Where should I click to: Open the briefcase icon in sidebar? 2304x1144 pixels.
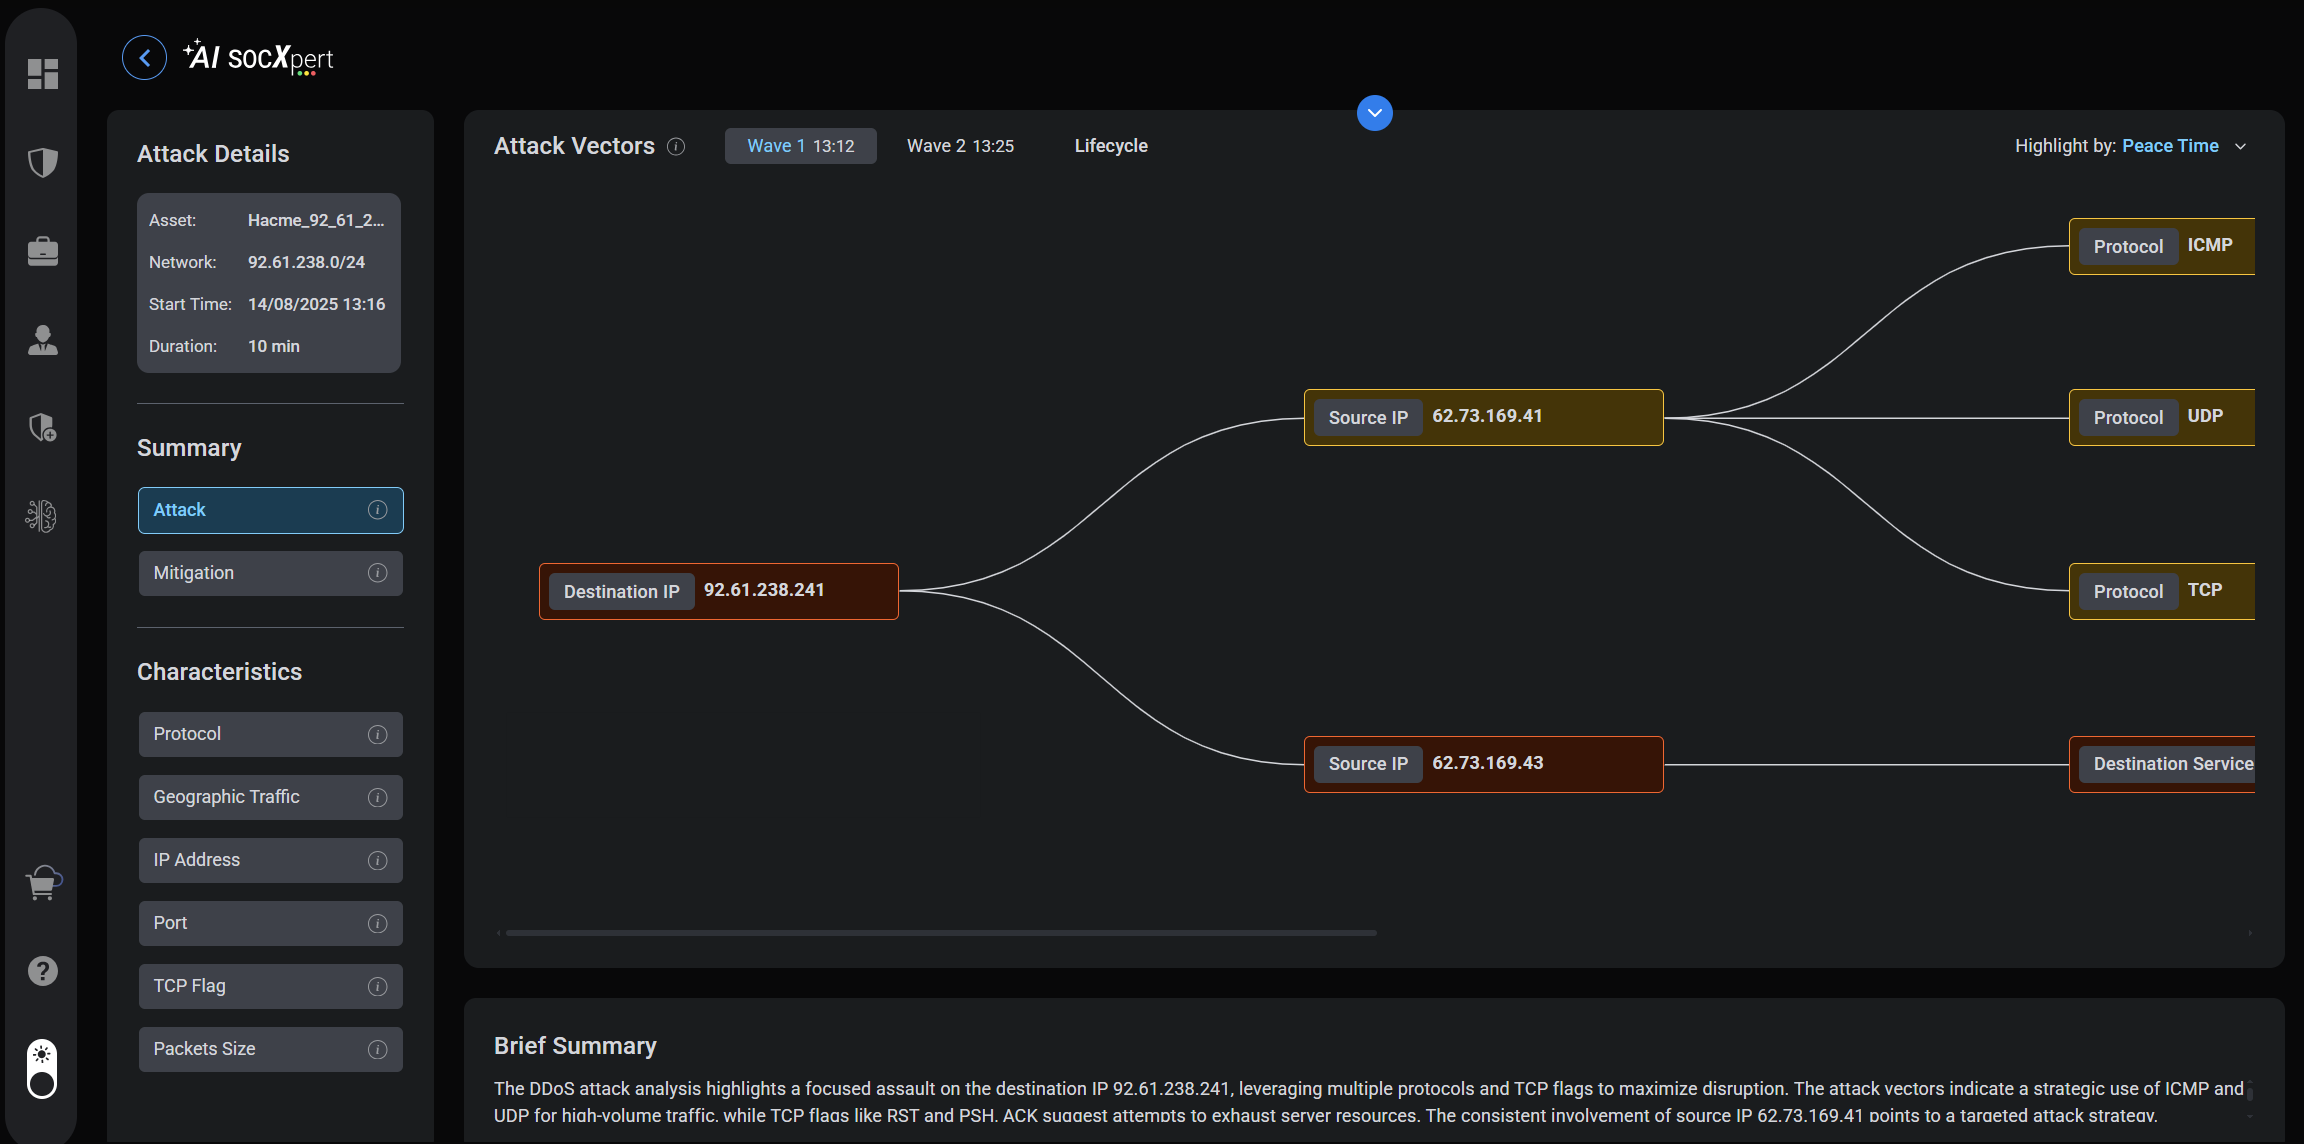(42, 251)
